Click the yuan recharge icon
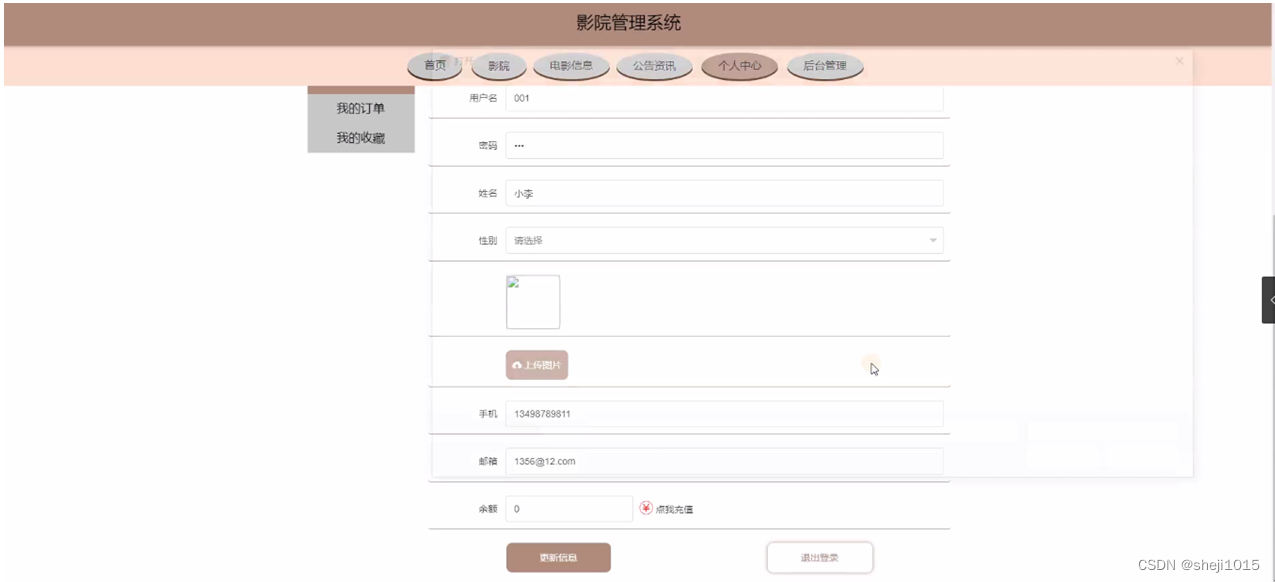 click(x=646, y=508)
